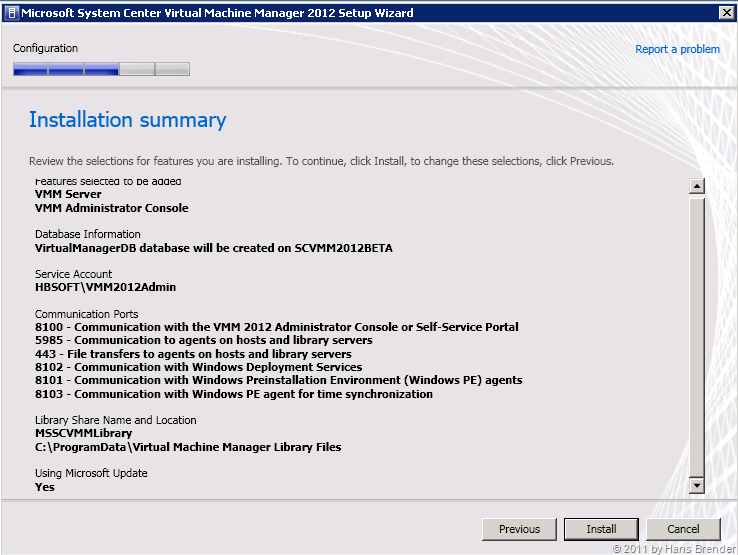Screen dimensions: 738x555
Task: Select the 443 file transfers port entry
Action: pyautogui.click(x=193, y=354)
